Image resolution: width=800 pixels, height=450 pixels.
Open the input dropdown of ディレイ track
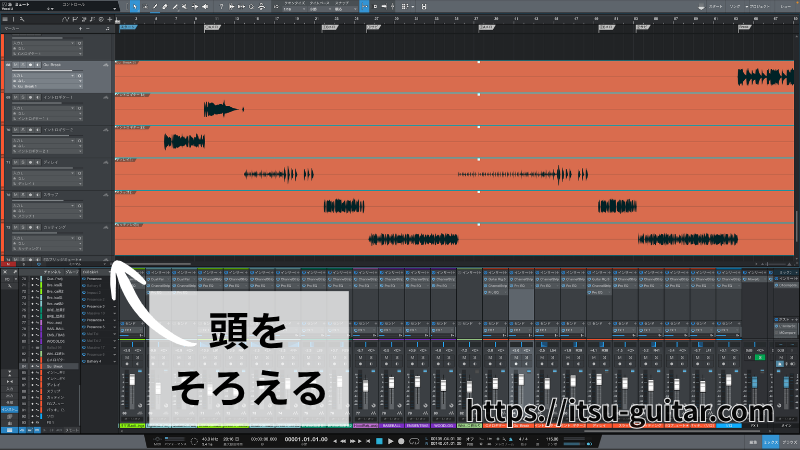click(x=44, y=173)
